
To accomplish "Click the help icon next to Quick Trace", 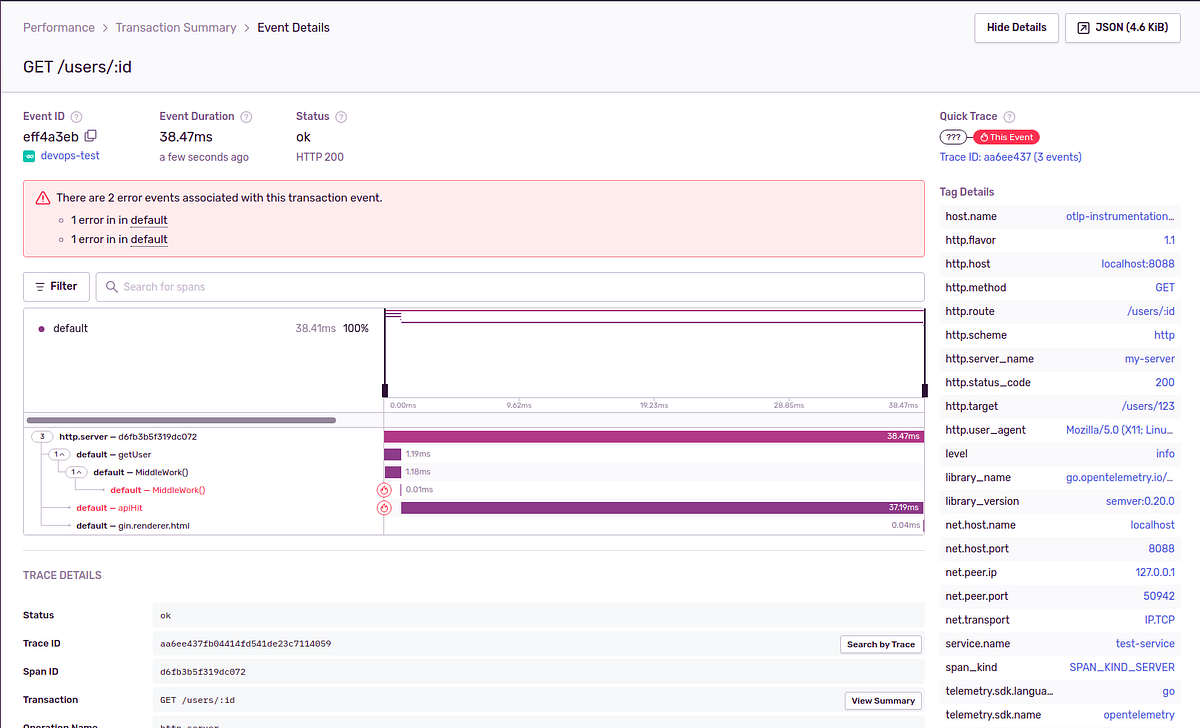I will click(1008, 116).
